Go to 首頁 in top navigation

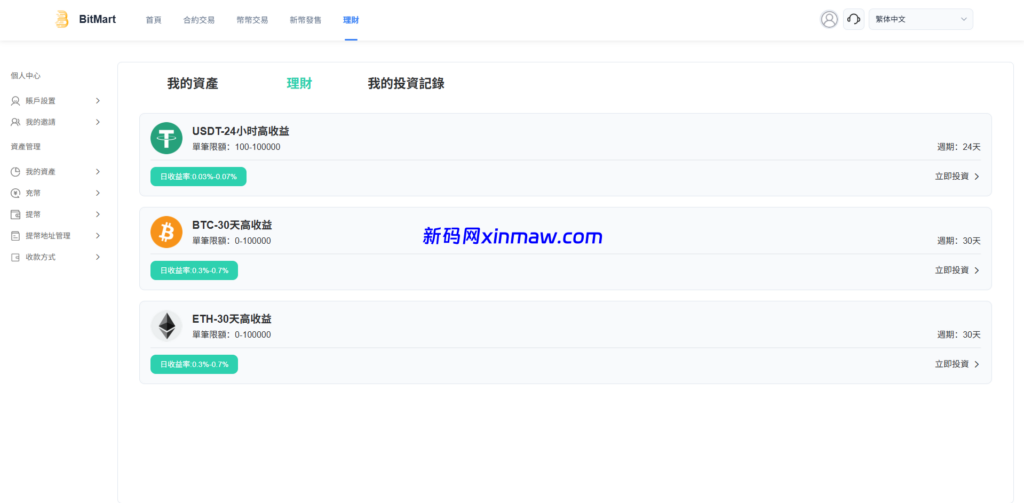(153, 20)
